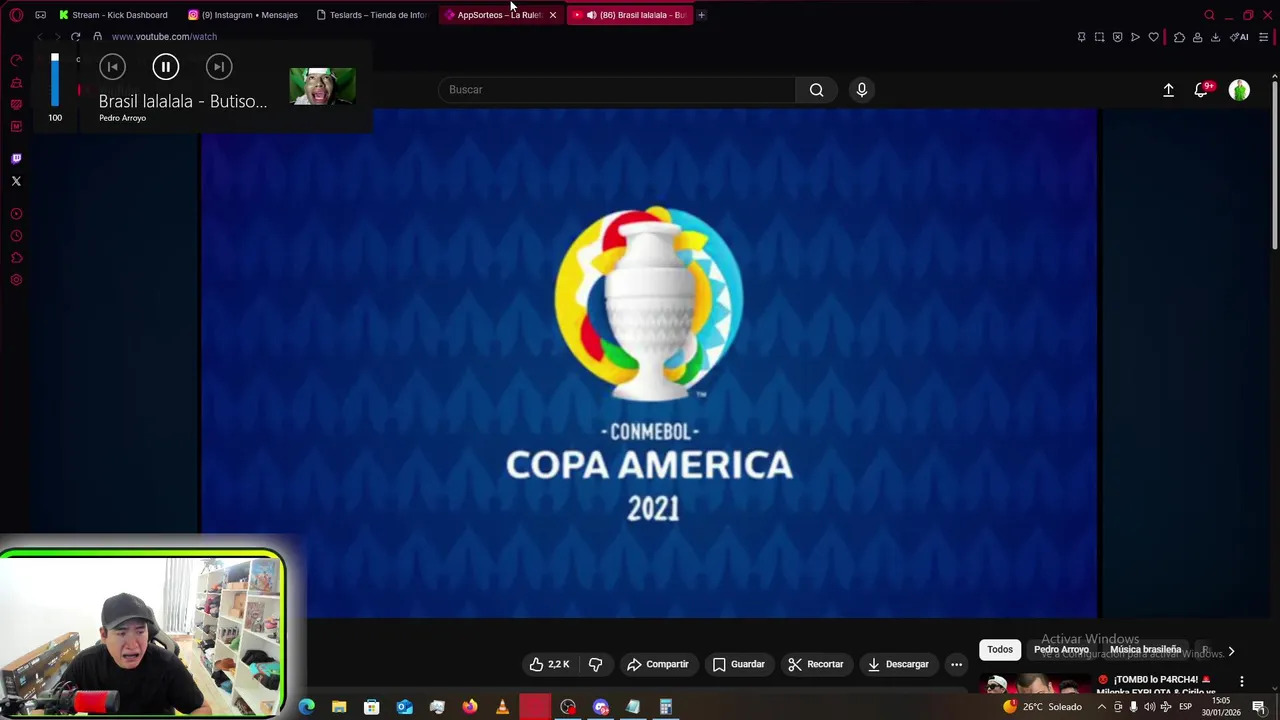Open Microsoft Edge from taskbar
This screenshot has width=1280, height=720.
(307, 707)
